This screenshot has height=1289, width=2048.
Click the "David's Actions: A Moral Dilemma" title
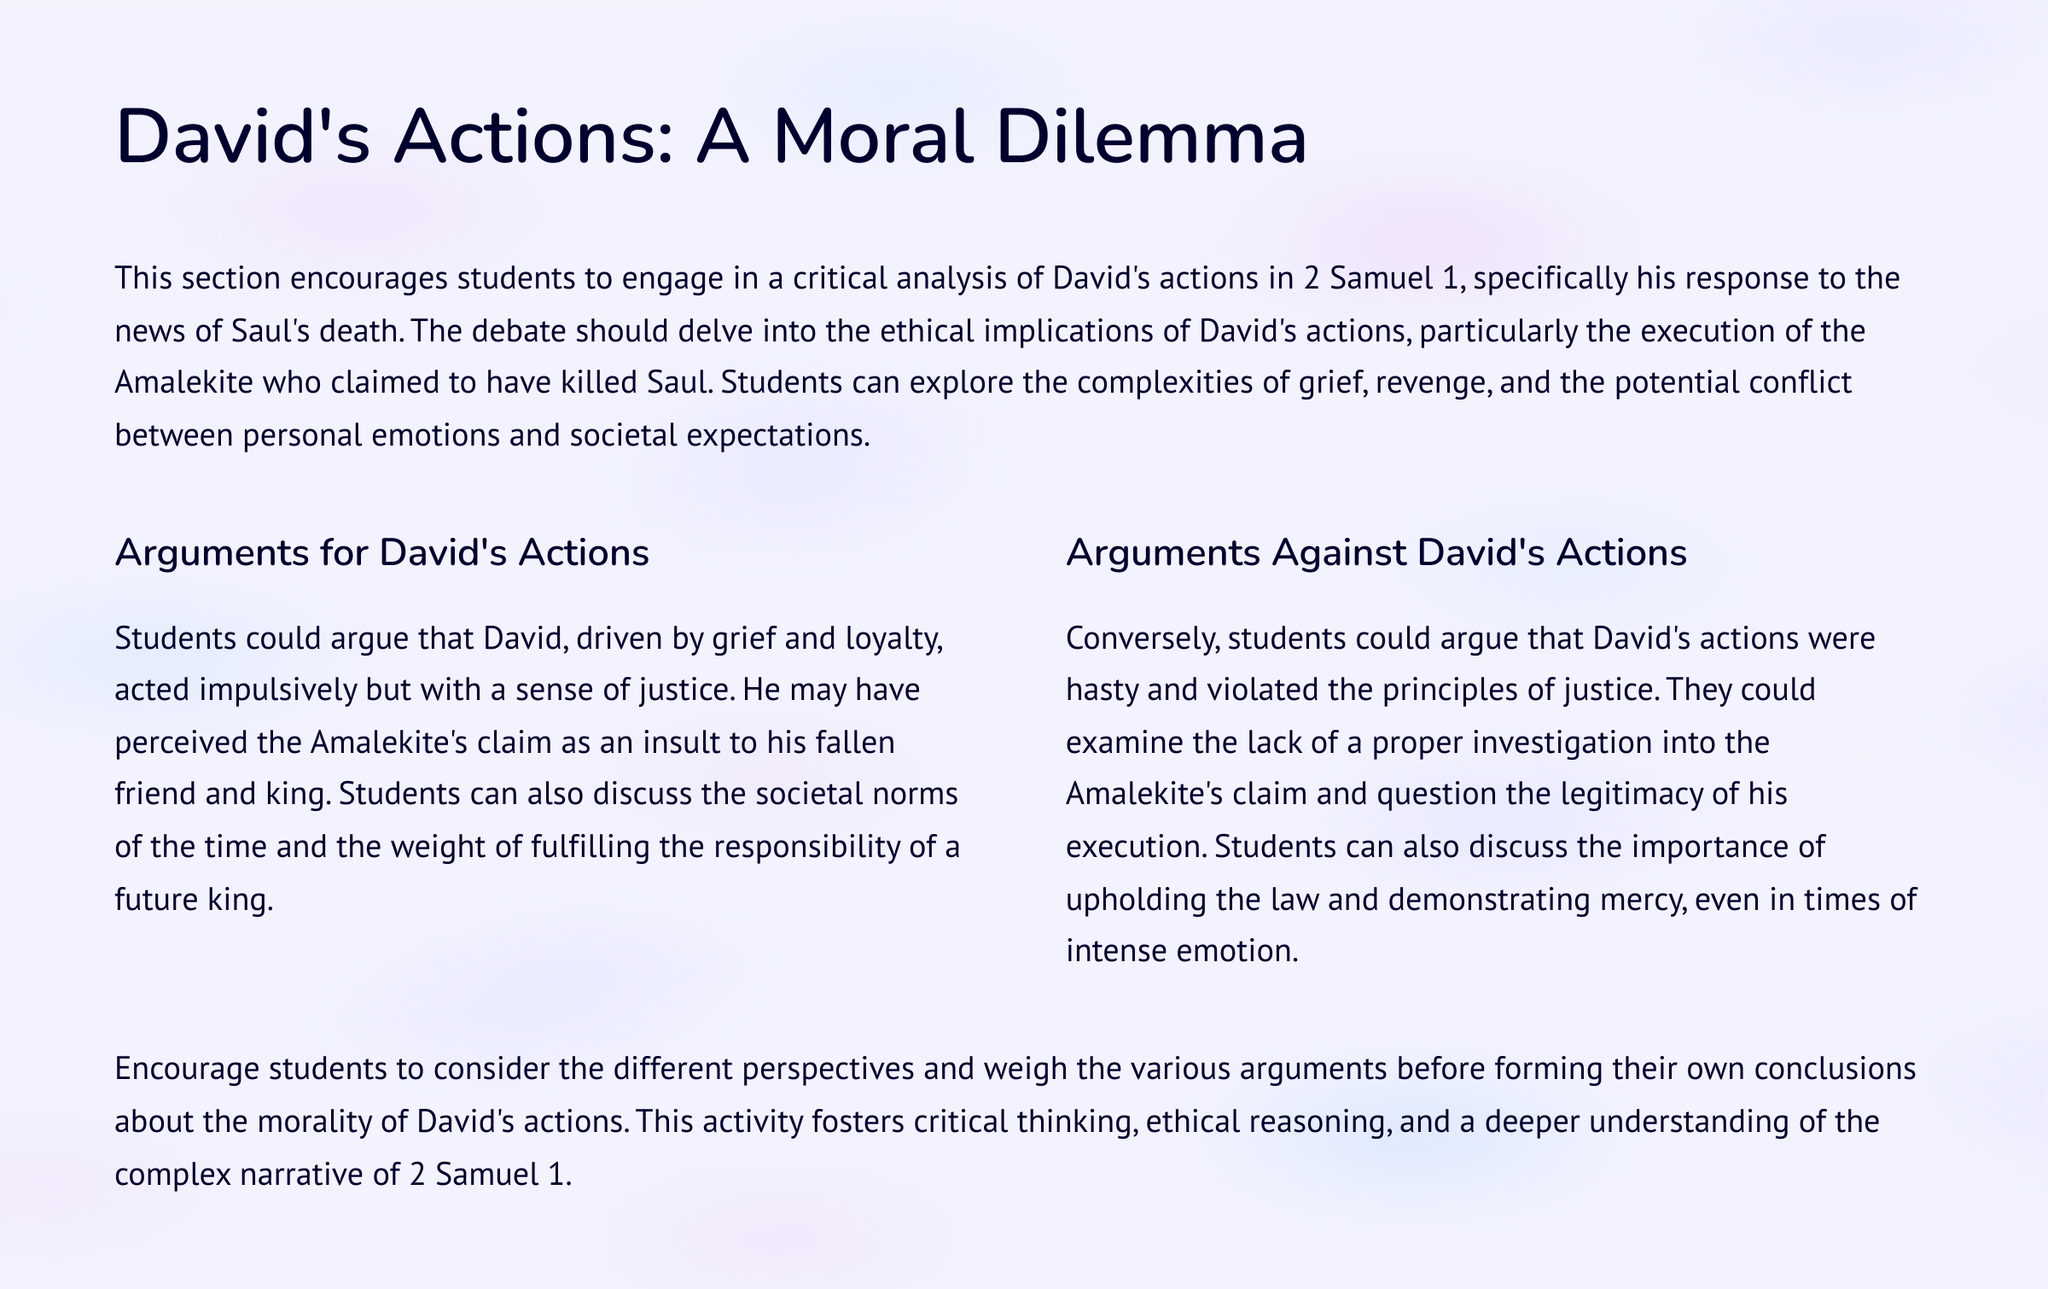(x=711, y=138)
